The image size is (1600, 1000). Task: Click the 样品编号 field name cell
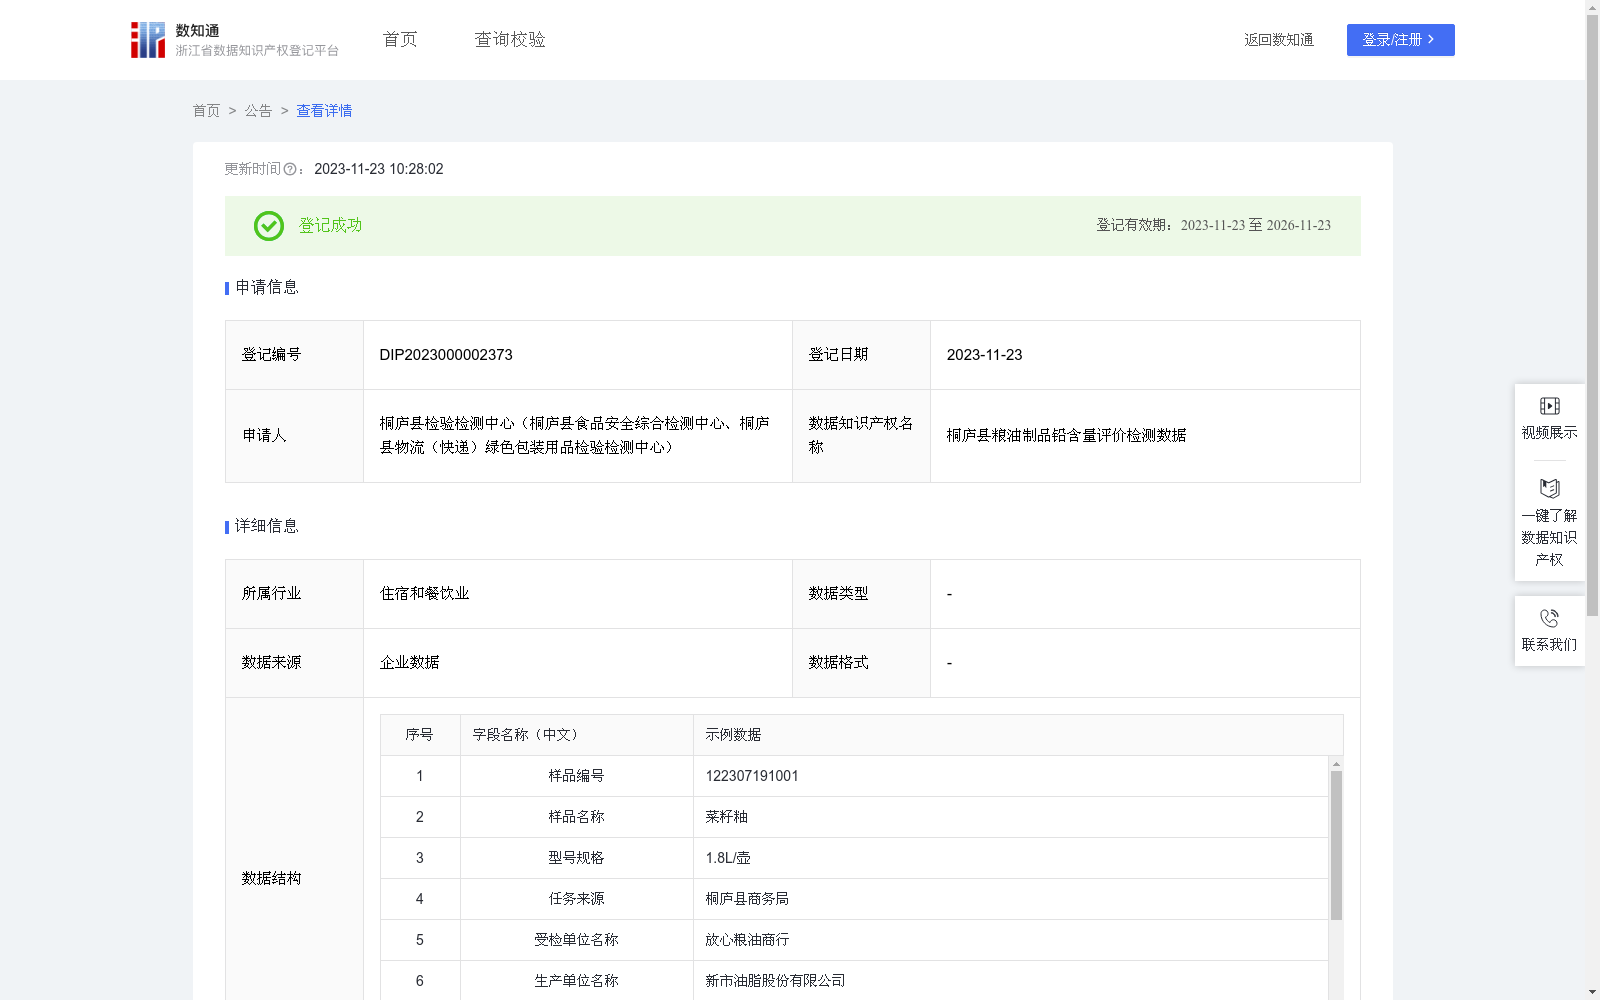(x=576, y=776)
